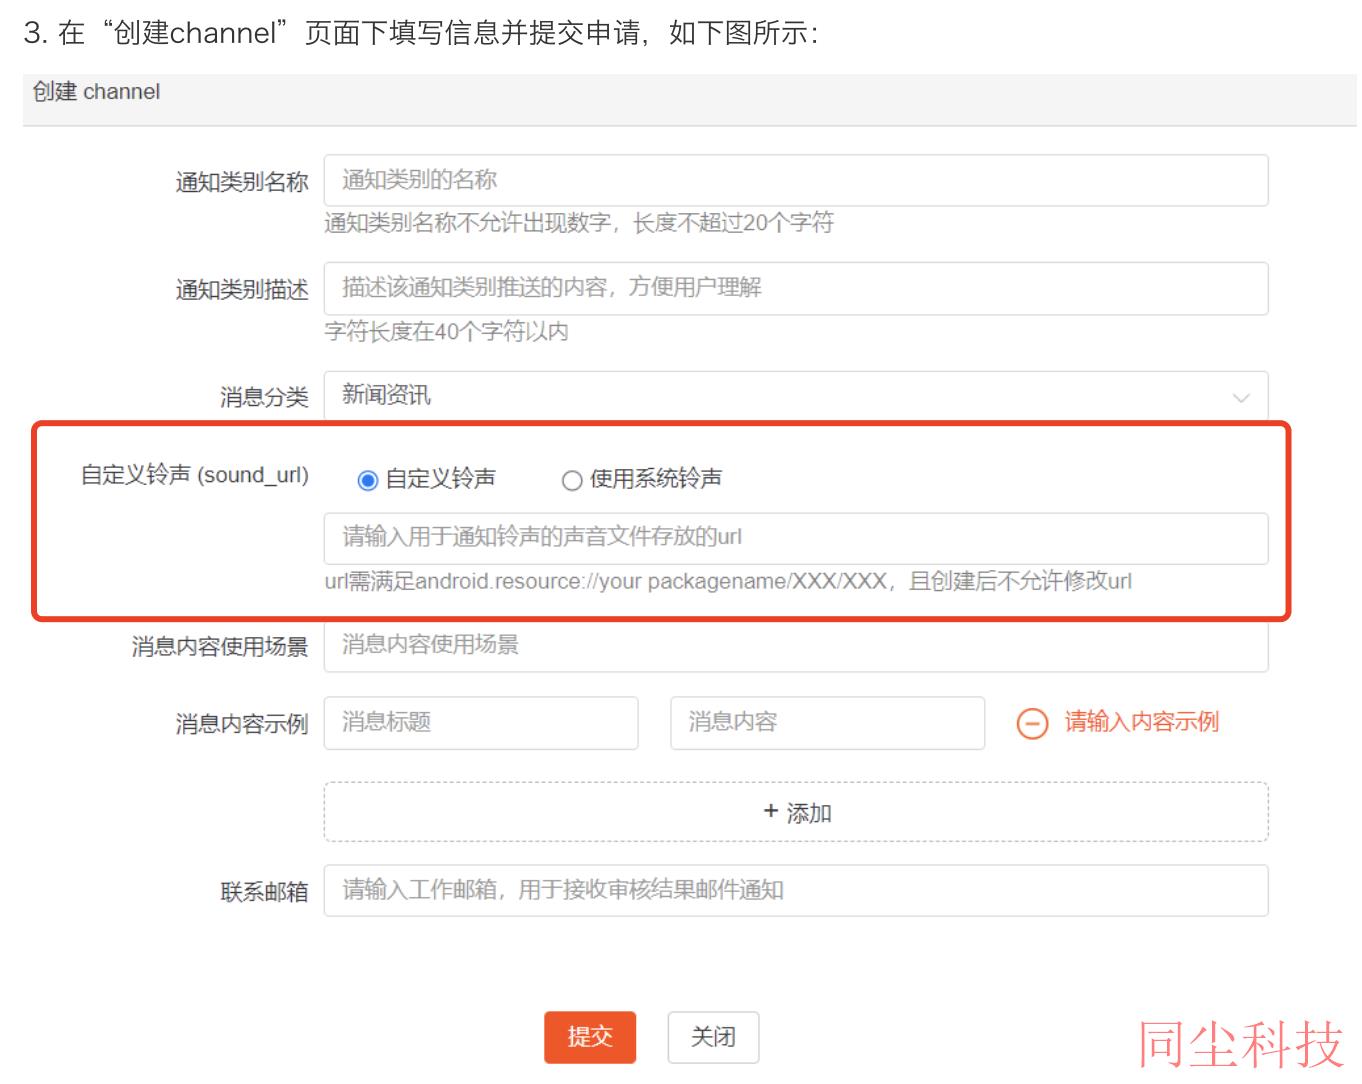Click the 通知类别描述 field label
The width and height of the screenshot is (1362, 1084).
point(242,290)
